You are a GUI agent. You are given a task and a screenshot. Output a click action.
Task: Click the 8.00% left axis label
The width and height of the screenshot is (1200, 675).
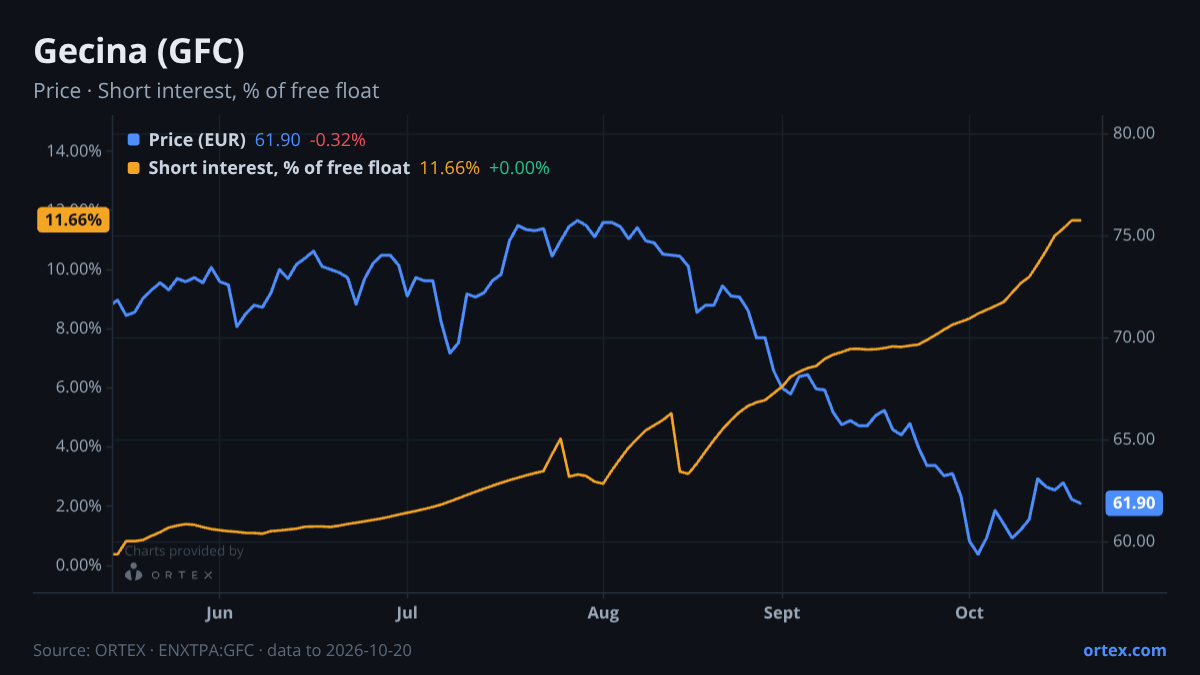78,328
